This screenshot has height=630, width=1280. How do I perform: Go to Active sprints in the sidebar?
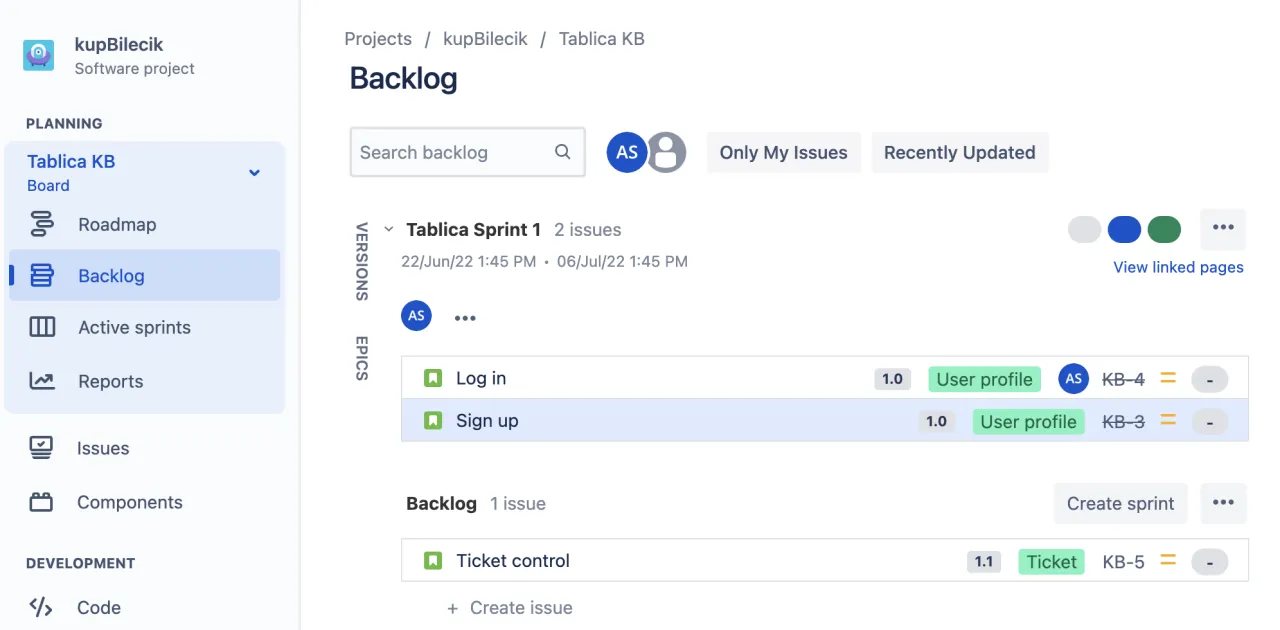click(134, 327)
